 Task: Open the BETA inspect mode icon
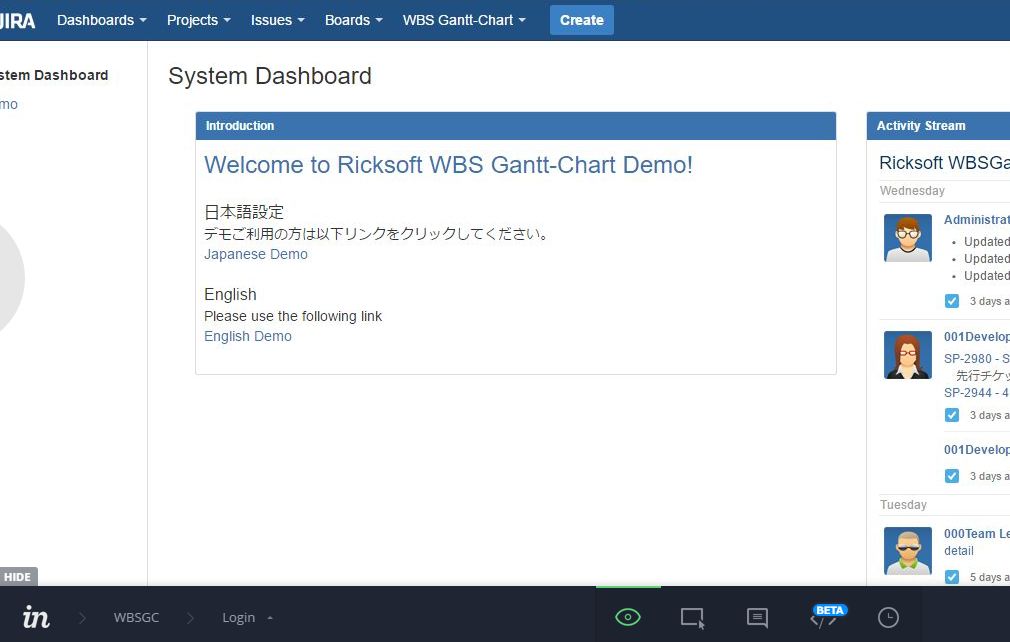827,616
